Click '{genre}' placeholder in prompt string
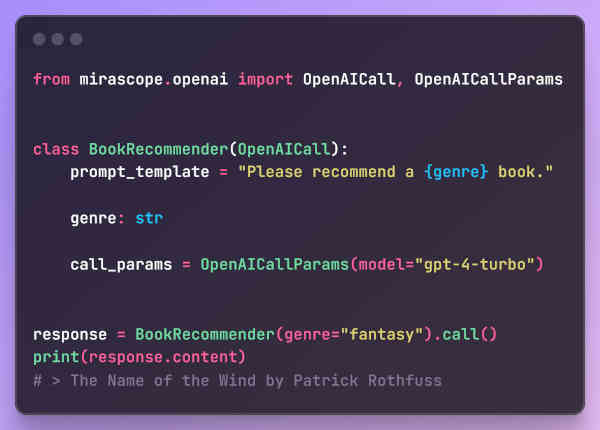600x430 pixels. click(456, 172)
